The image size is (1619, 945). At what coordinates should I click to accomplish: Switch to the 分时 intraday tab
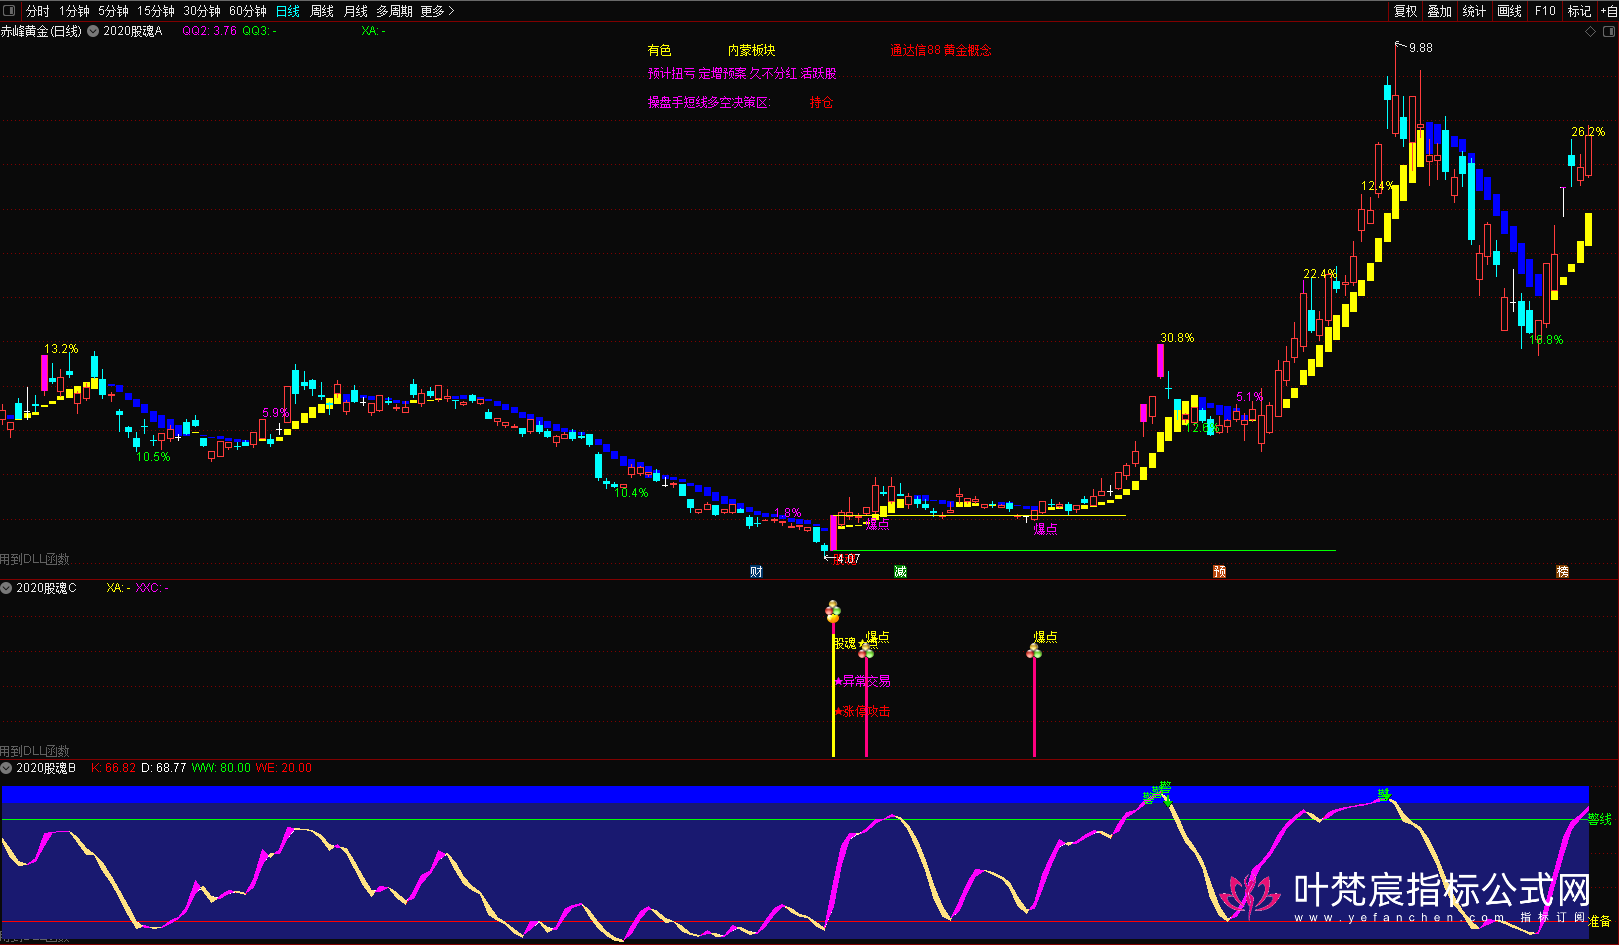38,11
